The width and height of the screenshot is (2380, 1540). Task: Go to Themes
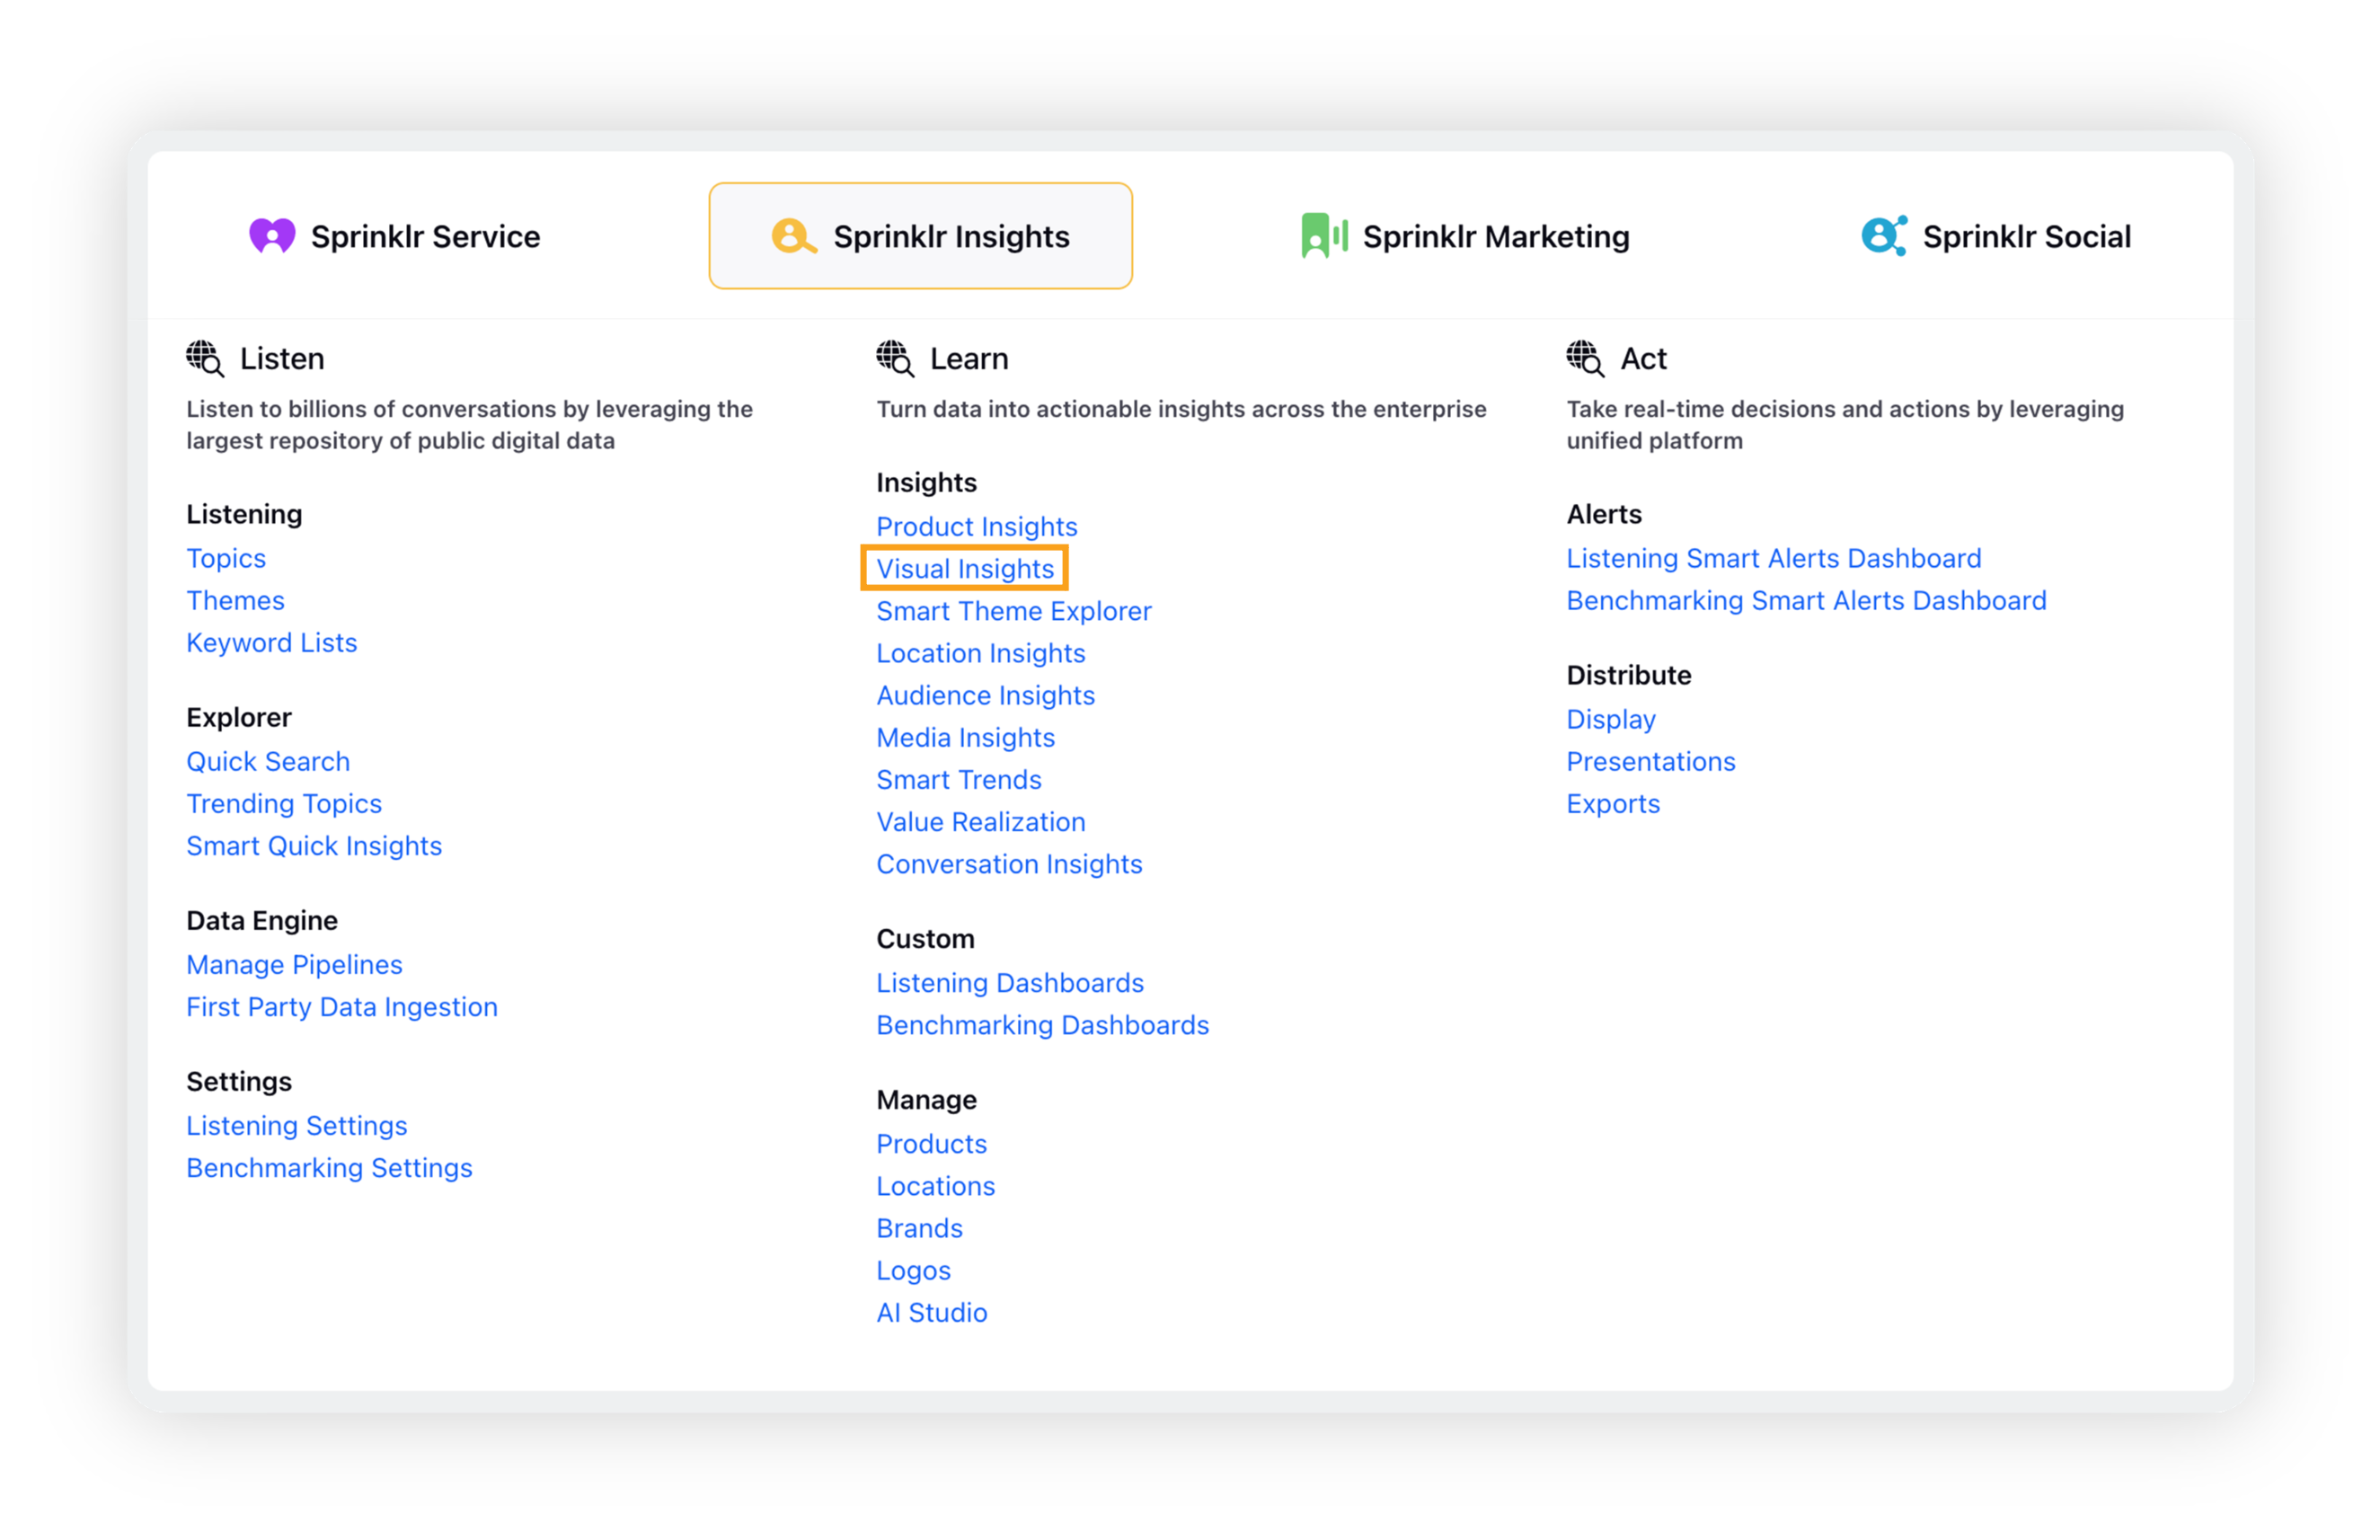[235, 600]
